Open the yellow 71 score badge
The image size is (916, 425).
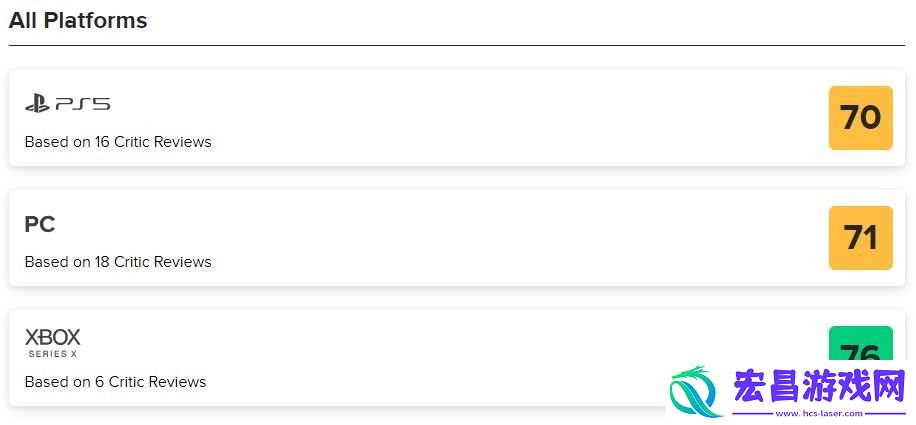(x=861, y=238)
